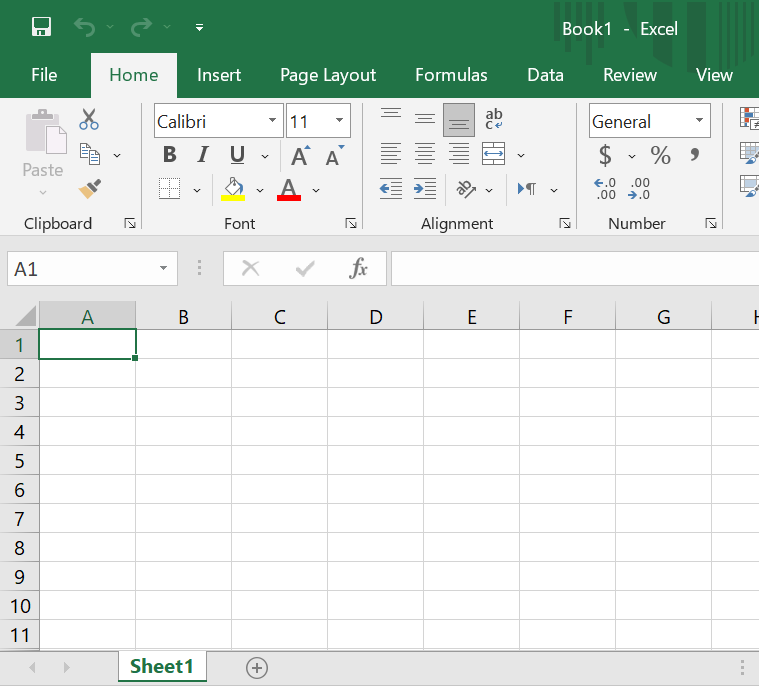
Task: Click Increase Font Size icon
Action: pos(301,155)
